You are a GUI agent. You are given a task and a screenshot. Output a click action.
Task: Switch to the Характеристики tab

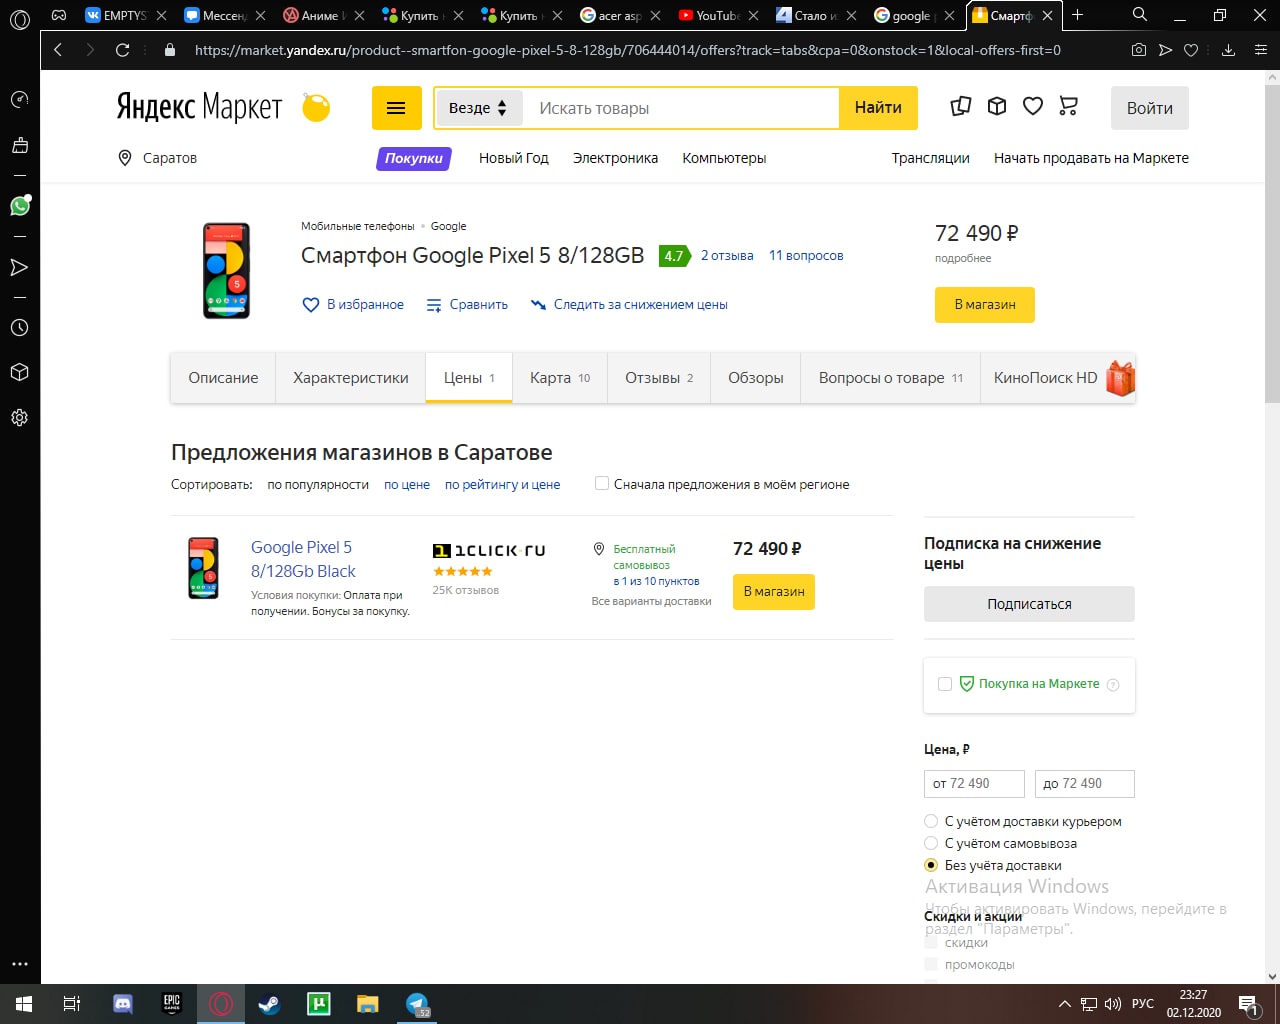click(351, 378)
